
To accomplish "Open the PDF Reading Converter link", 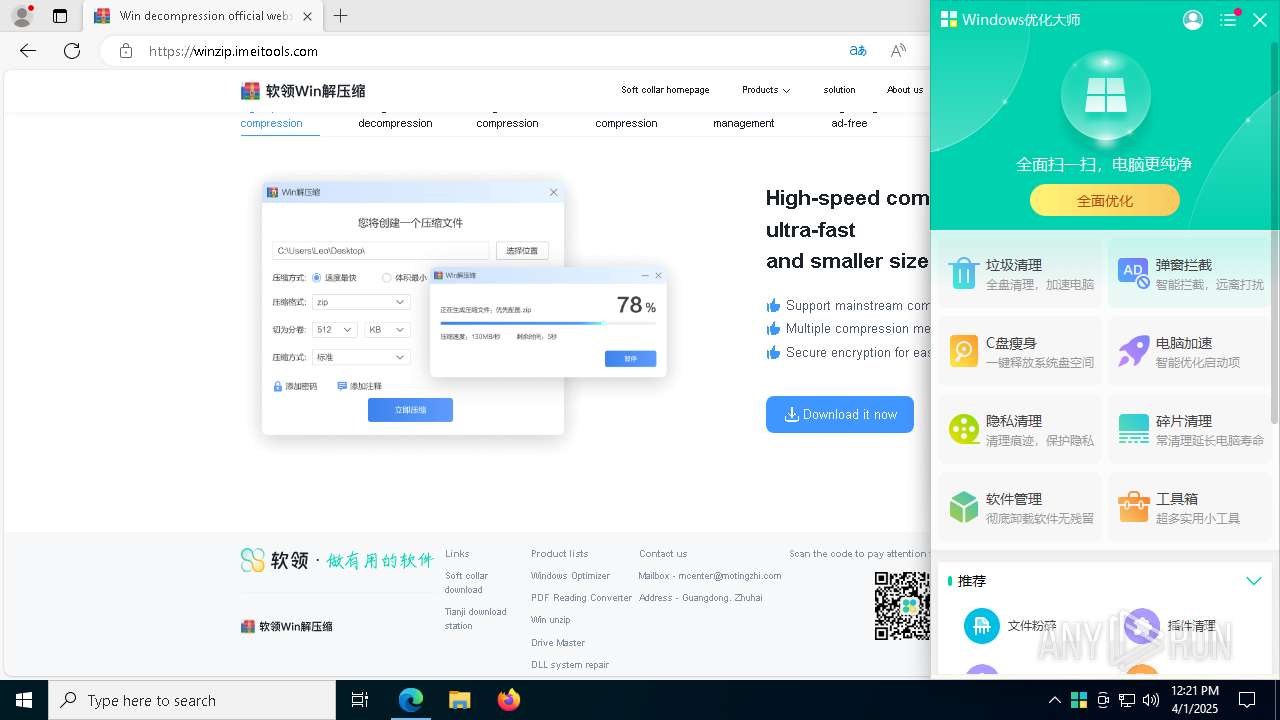I will pos(581,598).
